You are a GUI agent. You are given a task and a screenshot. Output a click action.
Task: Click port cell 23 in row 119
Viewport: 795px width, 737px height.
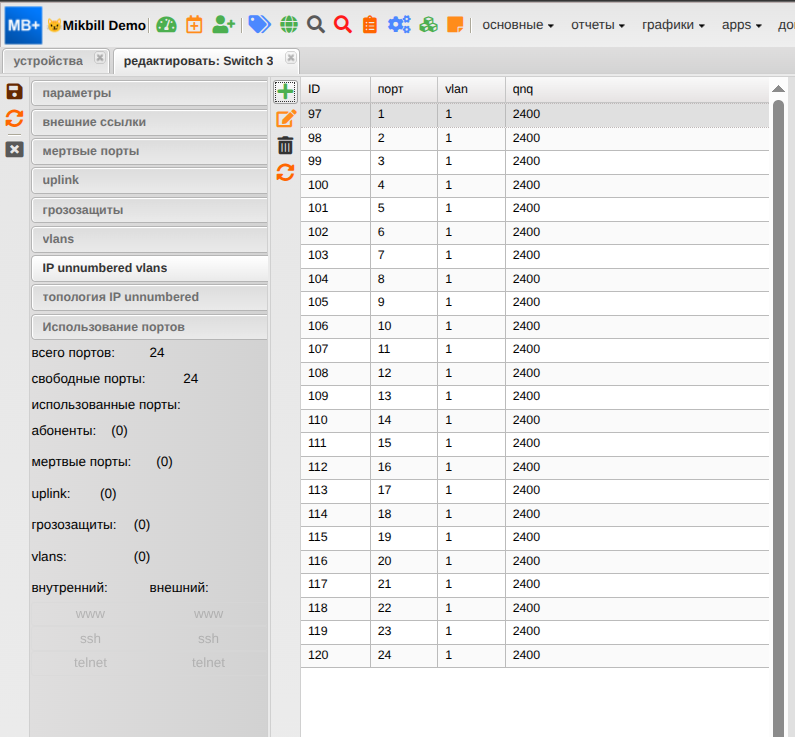tap(404, 631)
